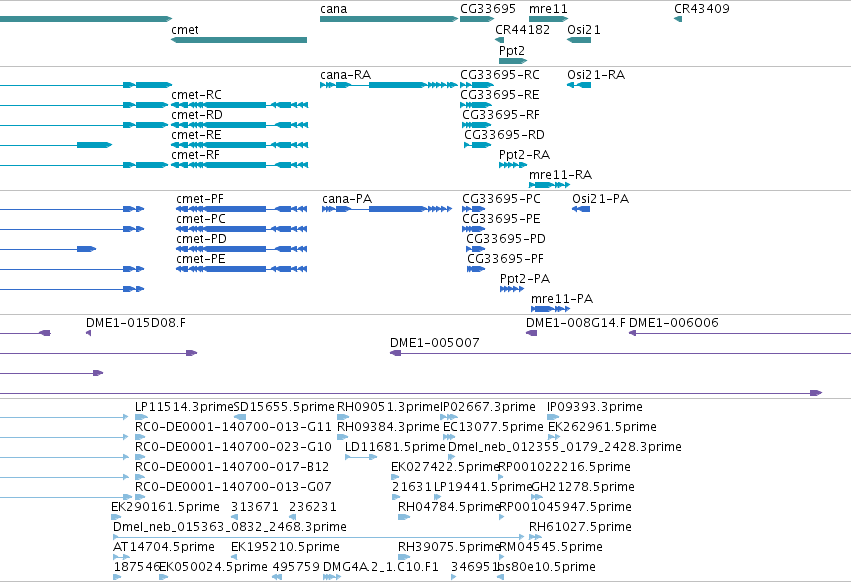The height and width of the screenshot is (582, 851).
Task: Click the GH21278.5prime EST glyph
Action: (x=537, y=497)
